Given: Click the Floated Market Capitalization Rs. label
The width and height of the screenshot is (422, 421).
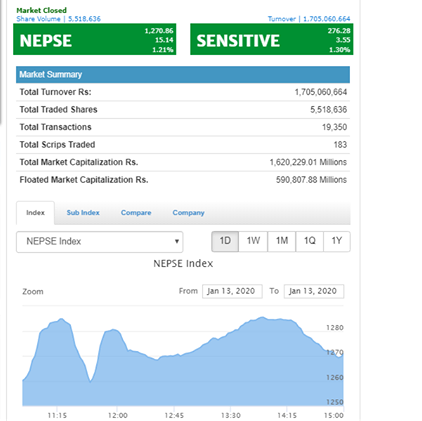Looking at the screenshot, I should (84, 180).
